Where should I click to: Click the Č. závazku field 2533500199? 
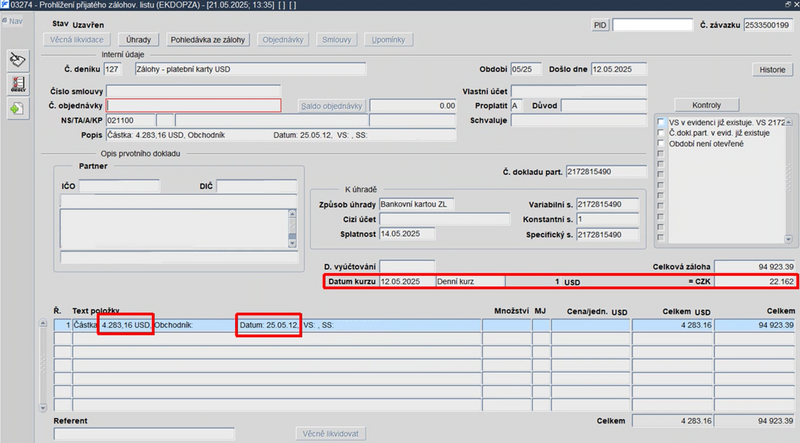768,25
